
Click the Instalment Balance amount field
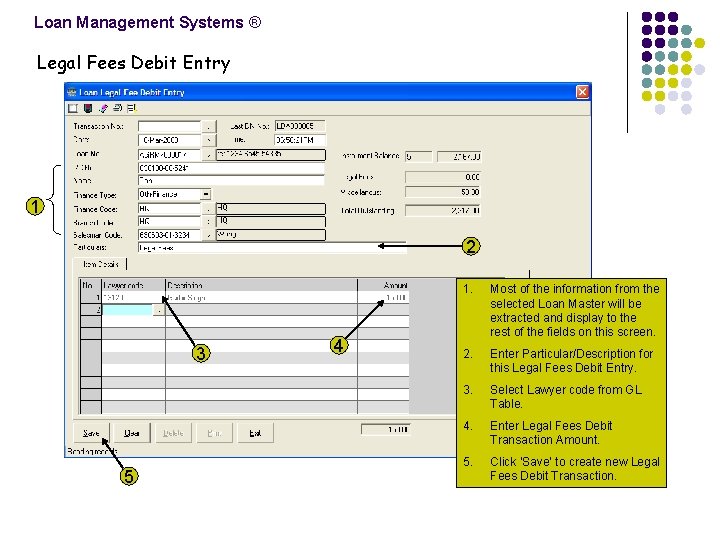(459, 157)
